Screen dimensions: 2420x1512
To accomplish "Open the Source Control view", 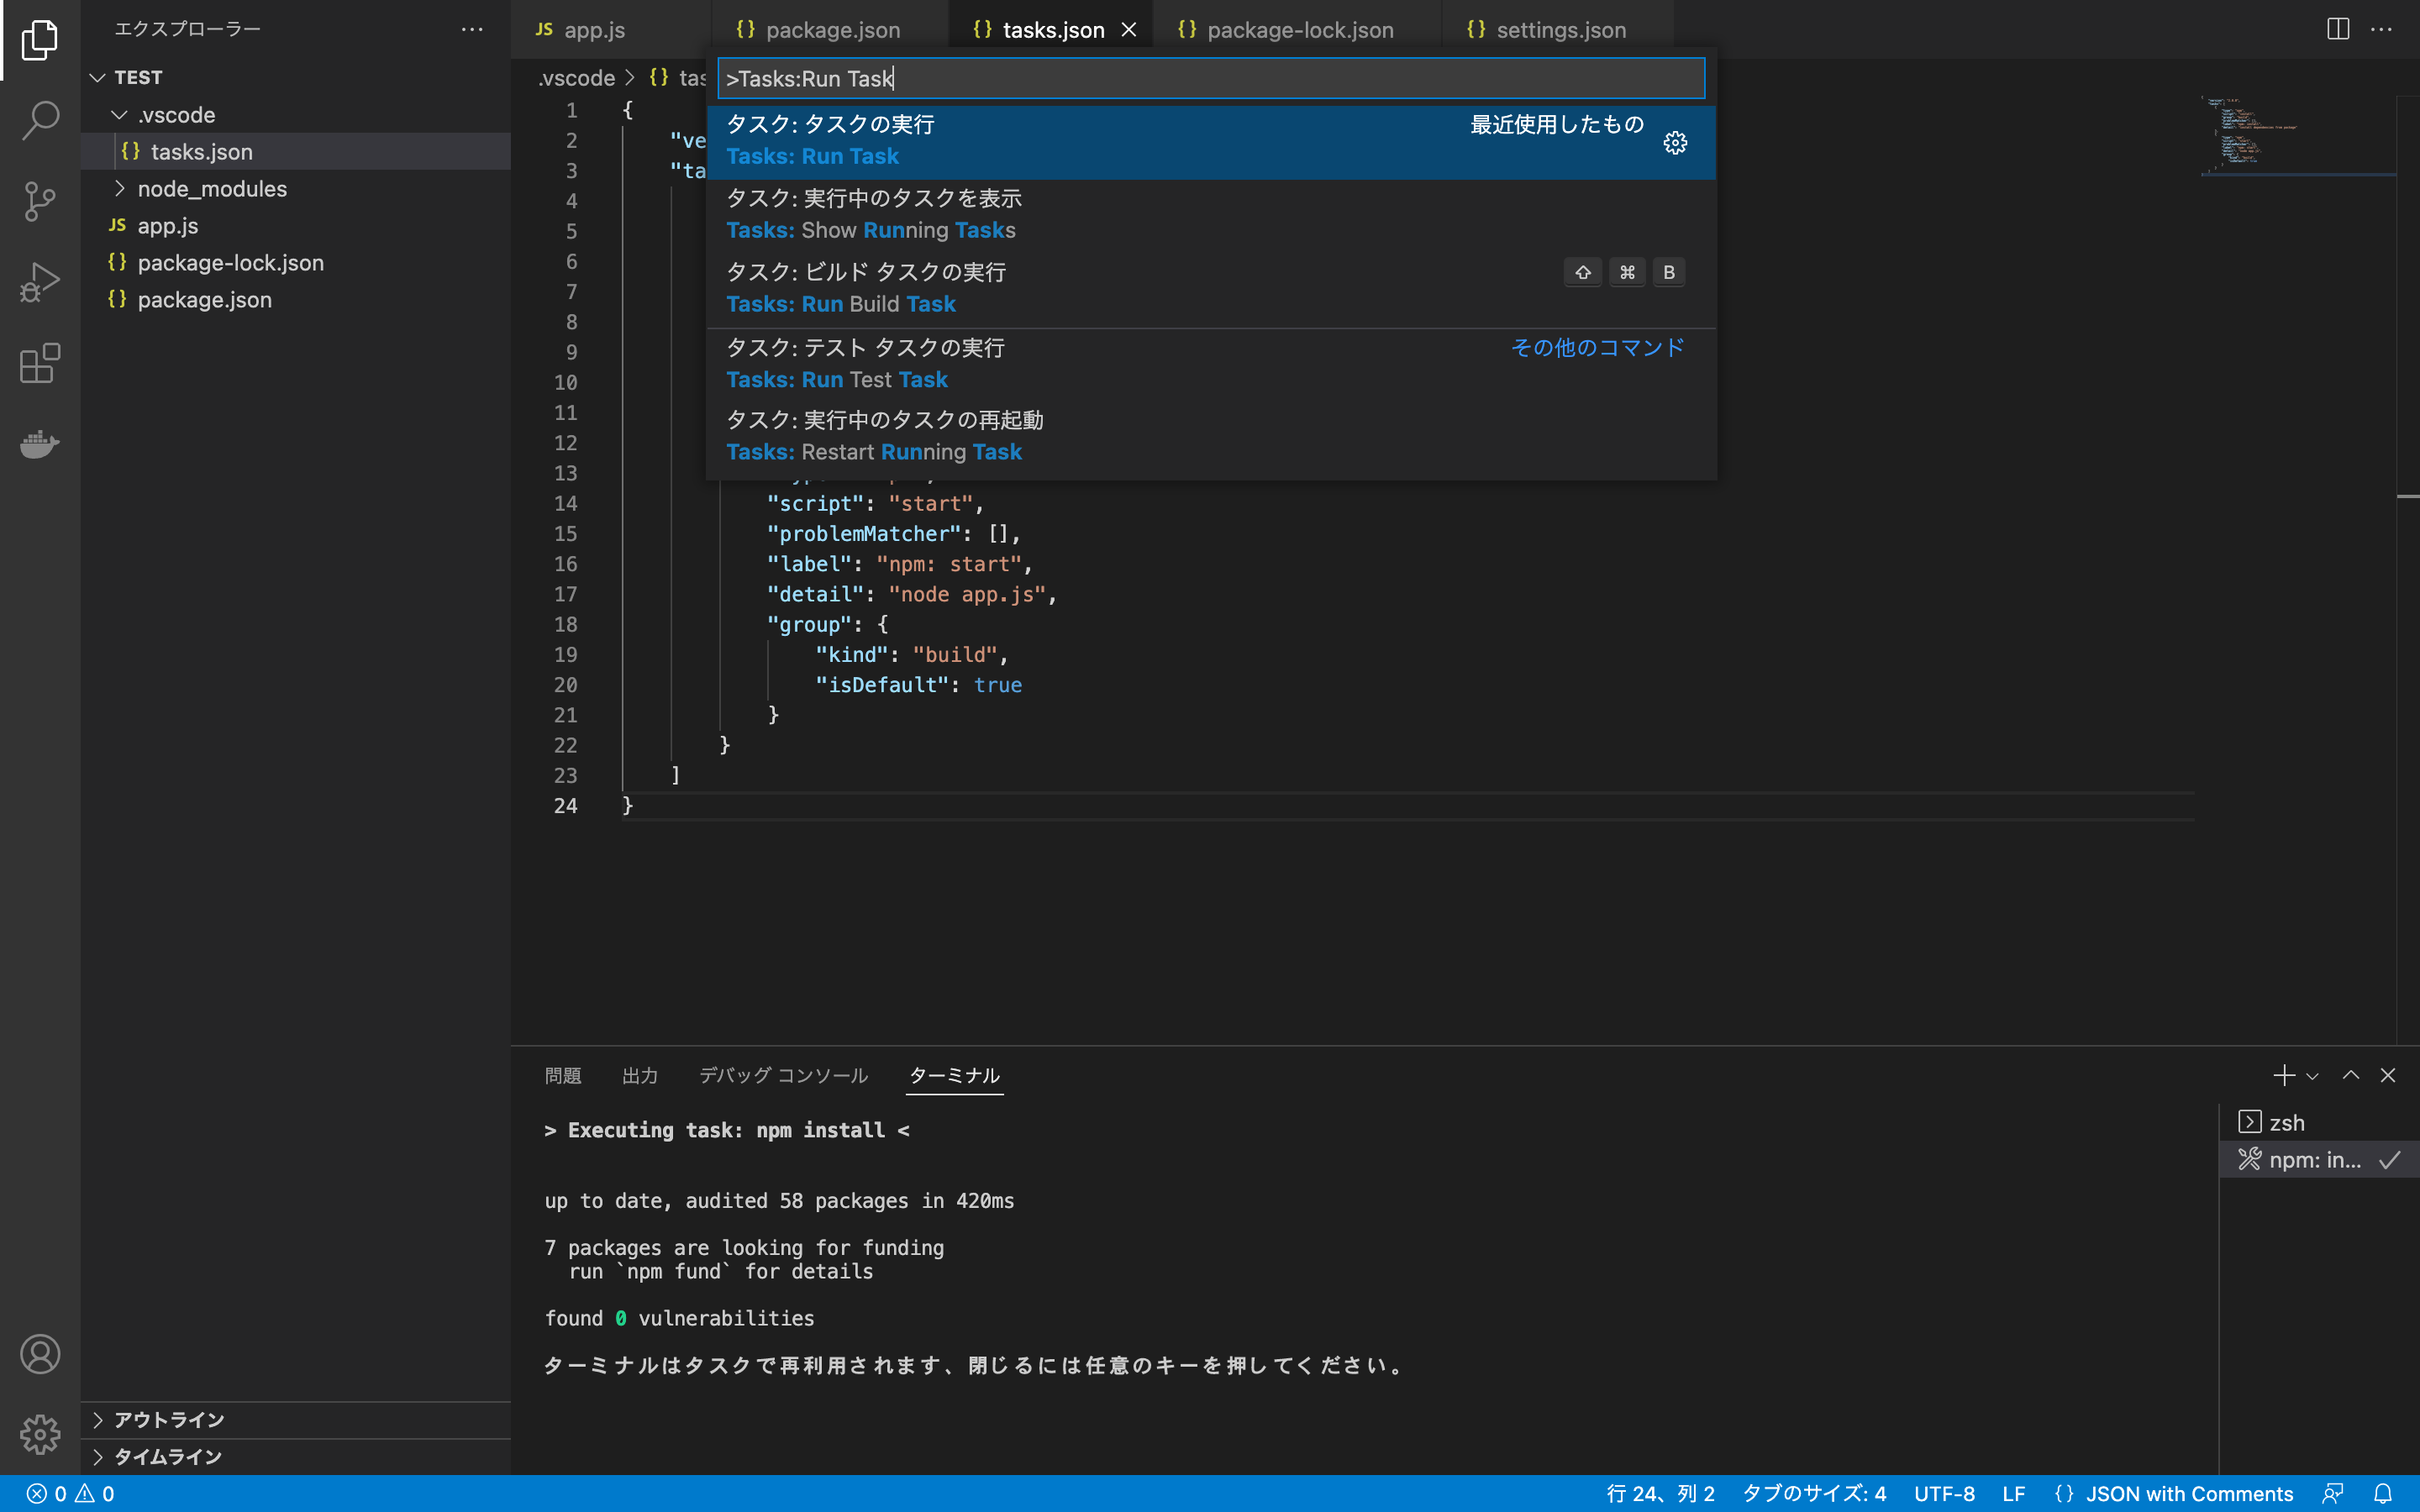I will tap(40, 200).
